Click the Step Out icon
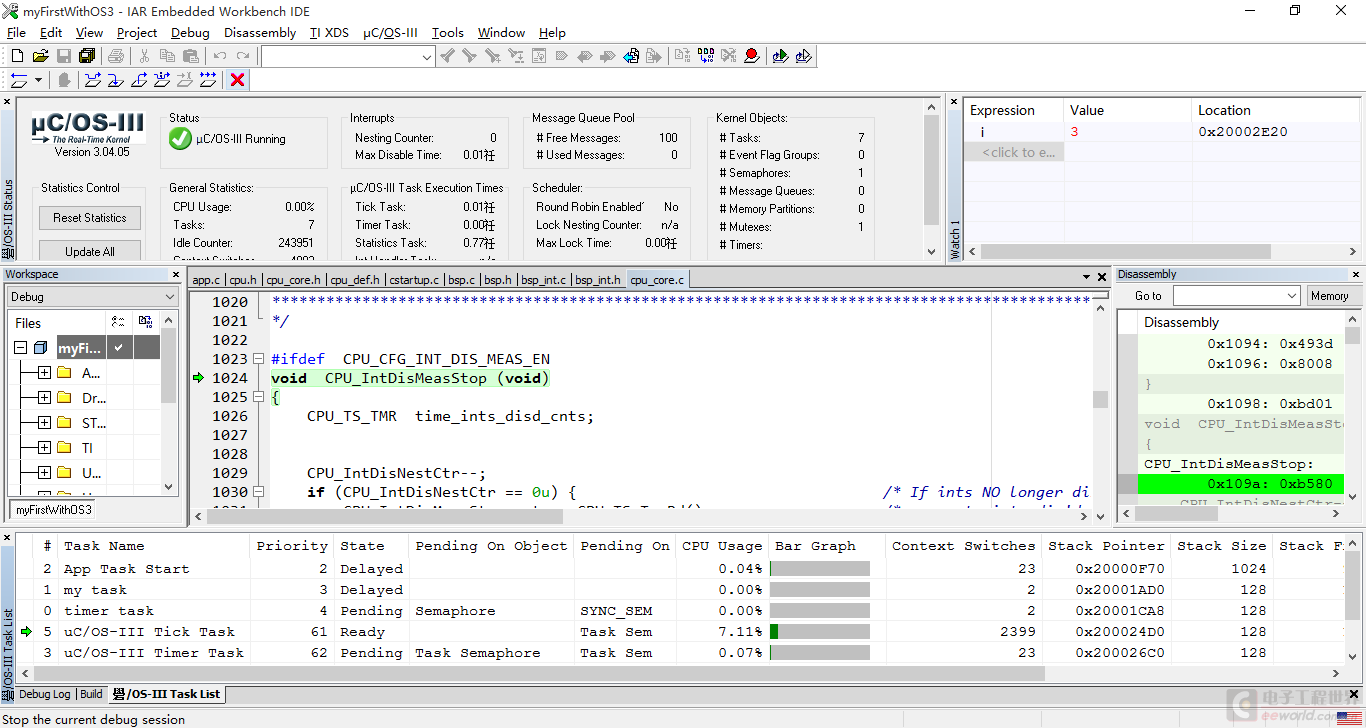The height and width of the screenshot is (728, 1366). tap(139, 80)
